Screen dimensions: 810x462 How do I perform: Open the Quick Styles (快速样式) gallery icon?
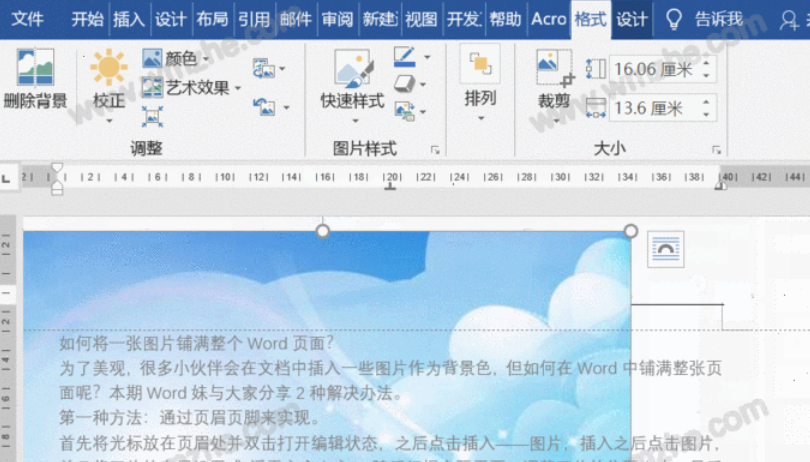click(353, 69)
